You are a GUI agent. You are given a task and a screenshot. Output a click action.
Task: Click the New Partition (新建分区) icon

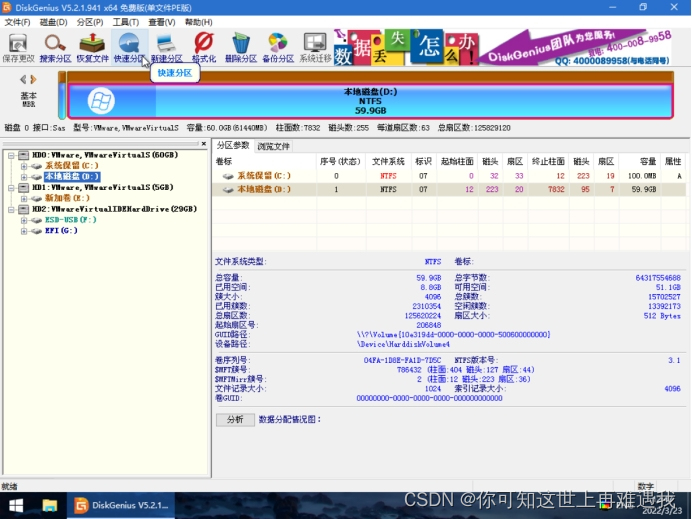pyautogui.click(x=166, y=48)
